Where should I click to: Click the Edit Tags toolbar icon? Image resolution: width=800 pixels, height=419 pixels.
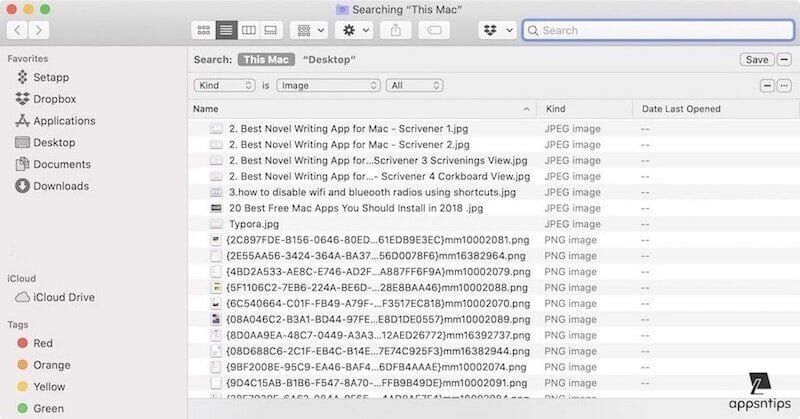click(x=435, y=31)
